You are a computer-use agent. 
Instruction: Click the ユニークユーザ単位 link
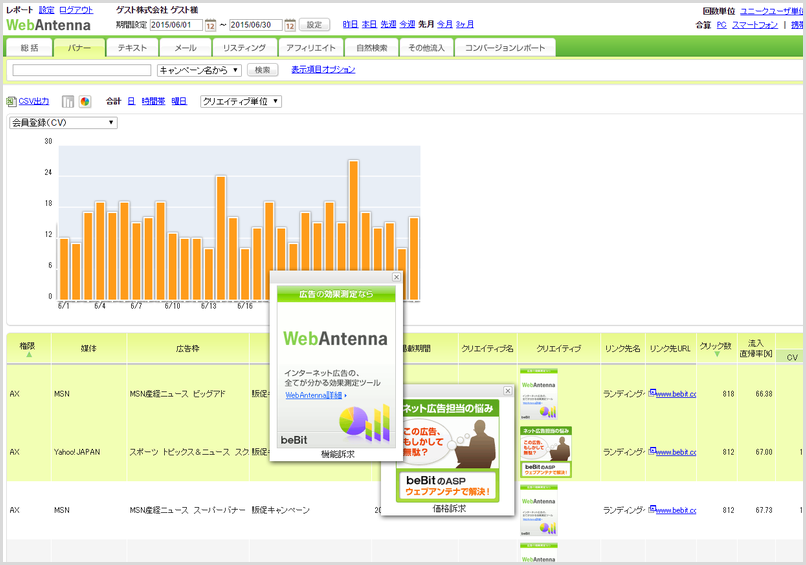(x=772, y=11)
